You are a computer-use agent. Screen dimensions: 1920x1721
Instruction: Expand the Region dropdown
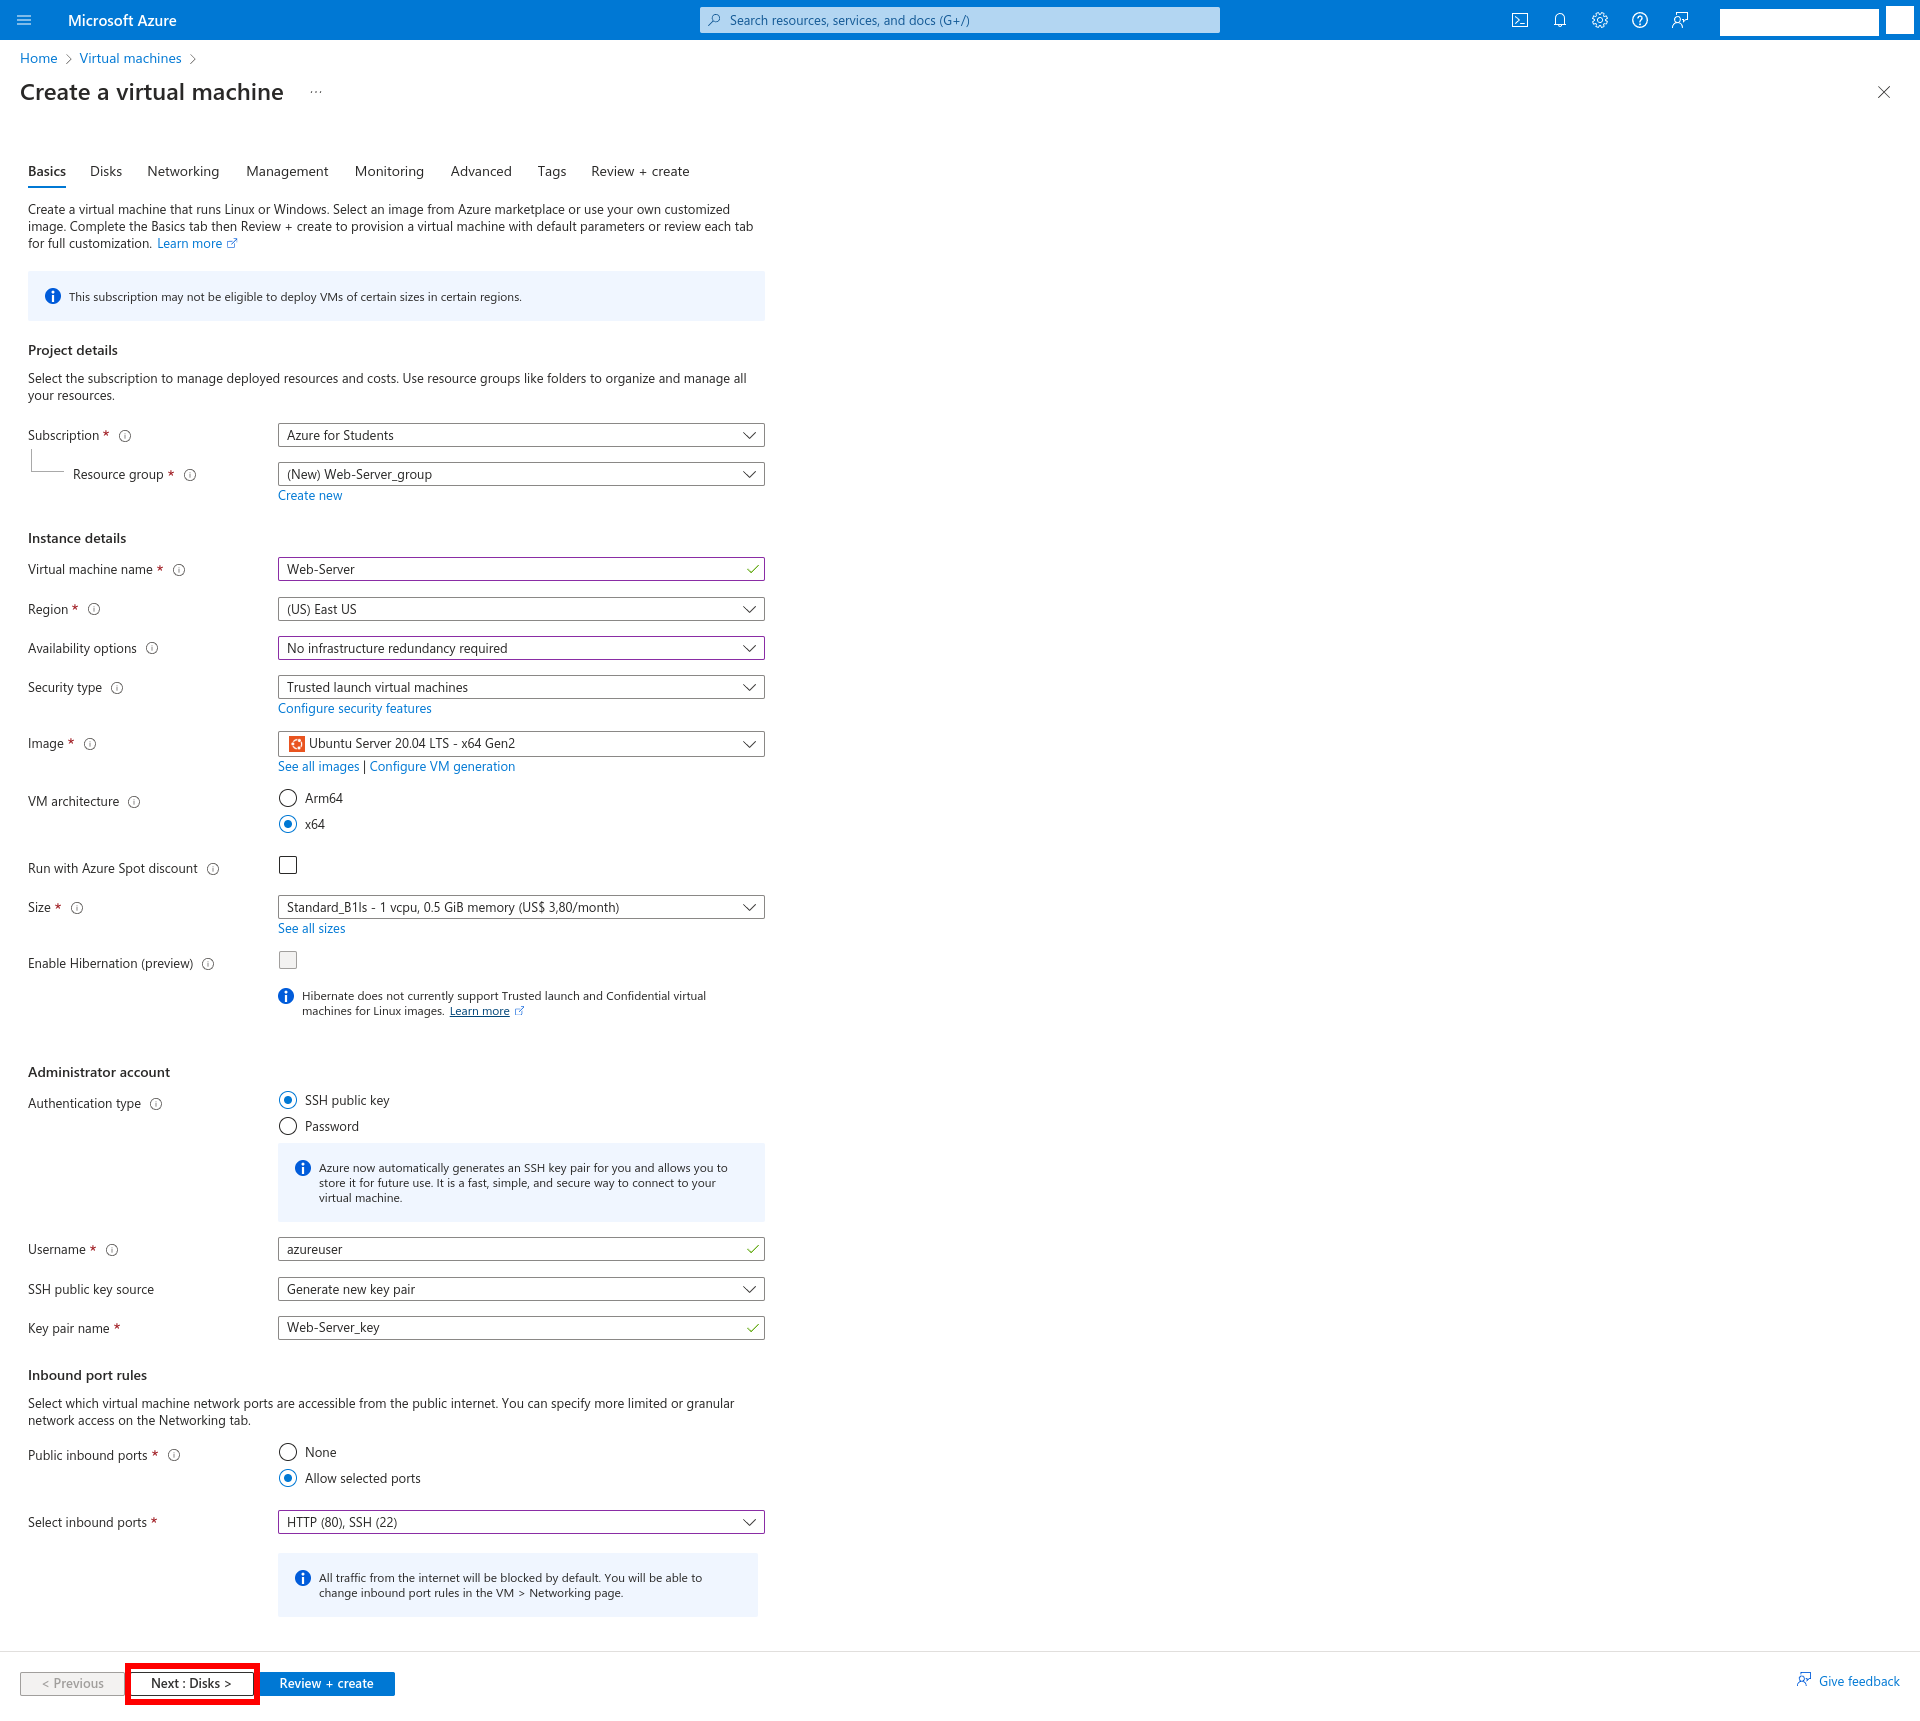click(x=520, y=609)
